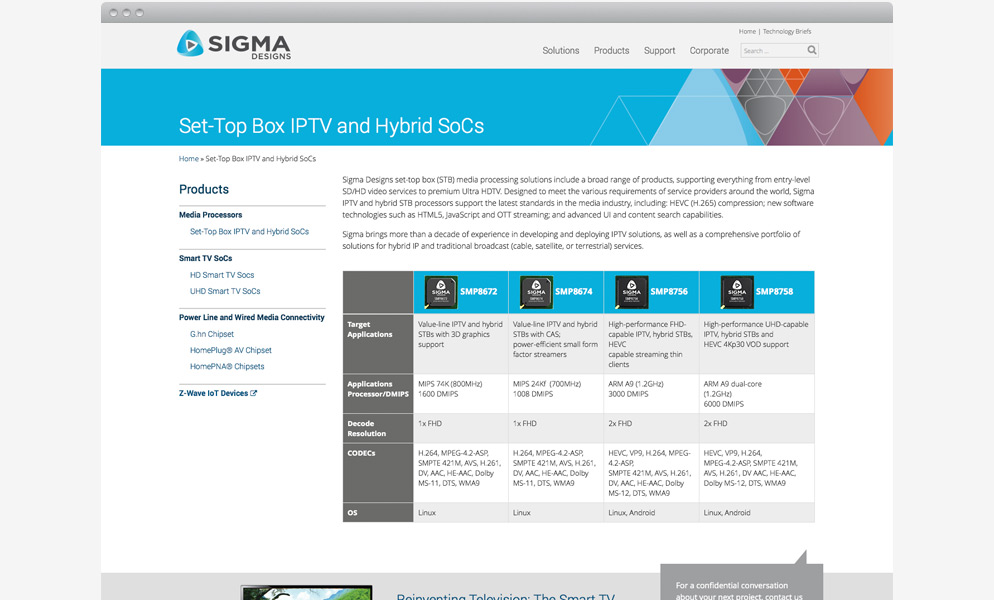This screenshot has height=600, width=994.
Task: Click the '2x FHD' cell under SMP8758
Action: 757,428
